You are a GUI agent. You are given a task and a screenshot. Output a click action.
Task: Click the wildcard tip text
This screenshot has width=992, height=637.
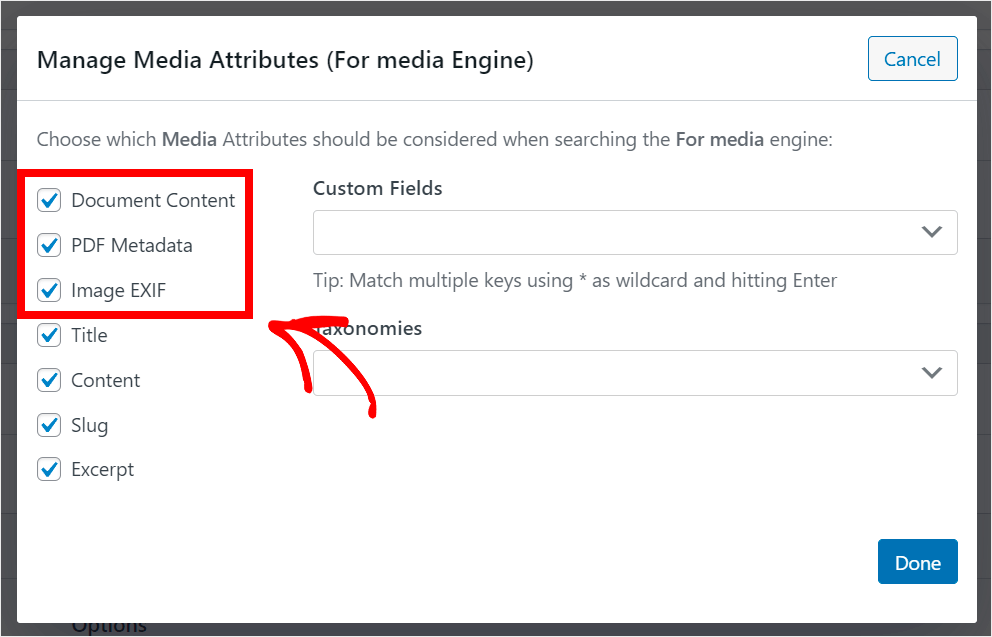[x=575, y=280]
